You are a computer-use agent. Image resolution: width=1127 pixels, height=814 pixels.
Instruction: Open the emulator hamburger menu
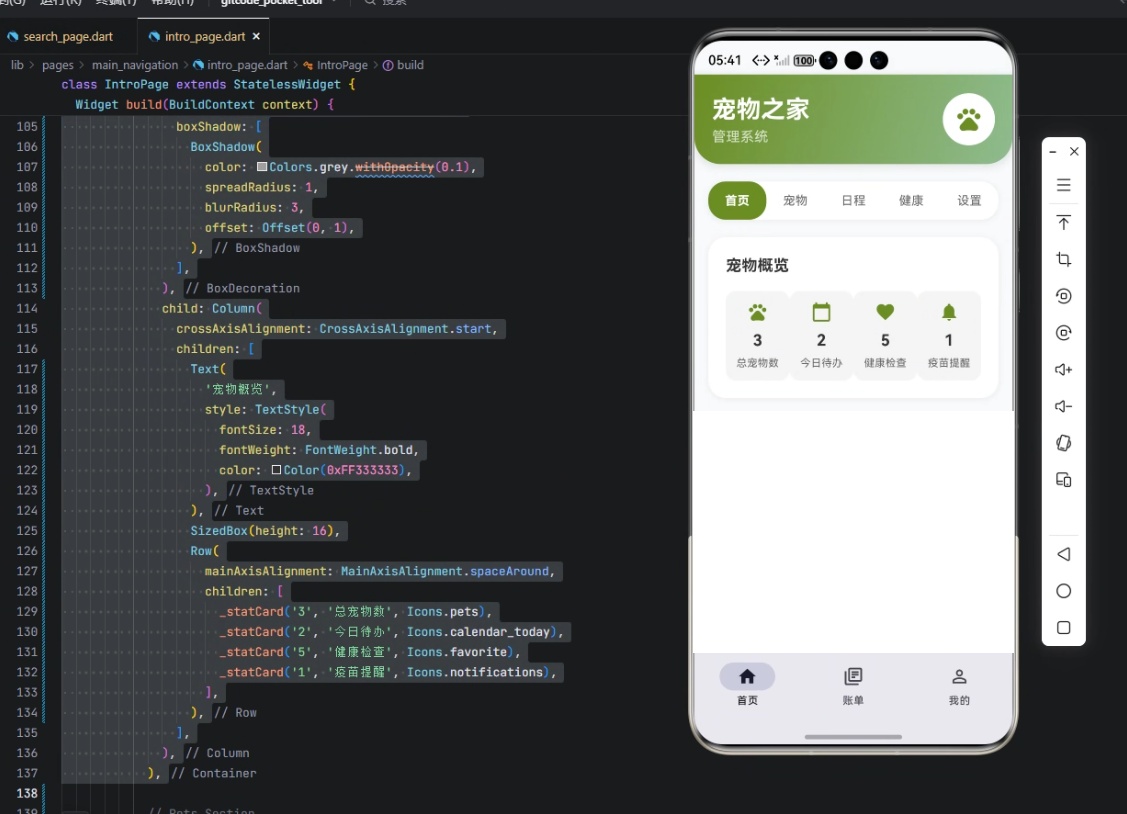[x=1064, y=185]
